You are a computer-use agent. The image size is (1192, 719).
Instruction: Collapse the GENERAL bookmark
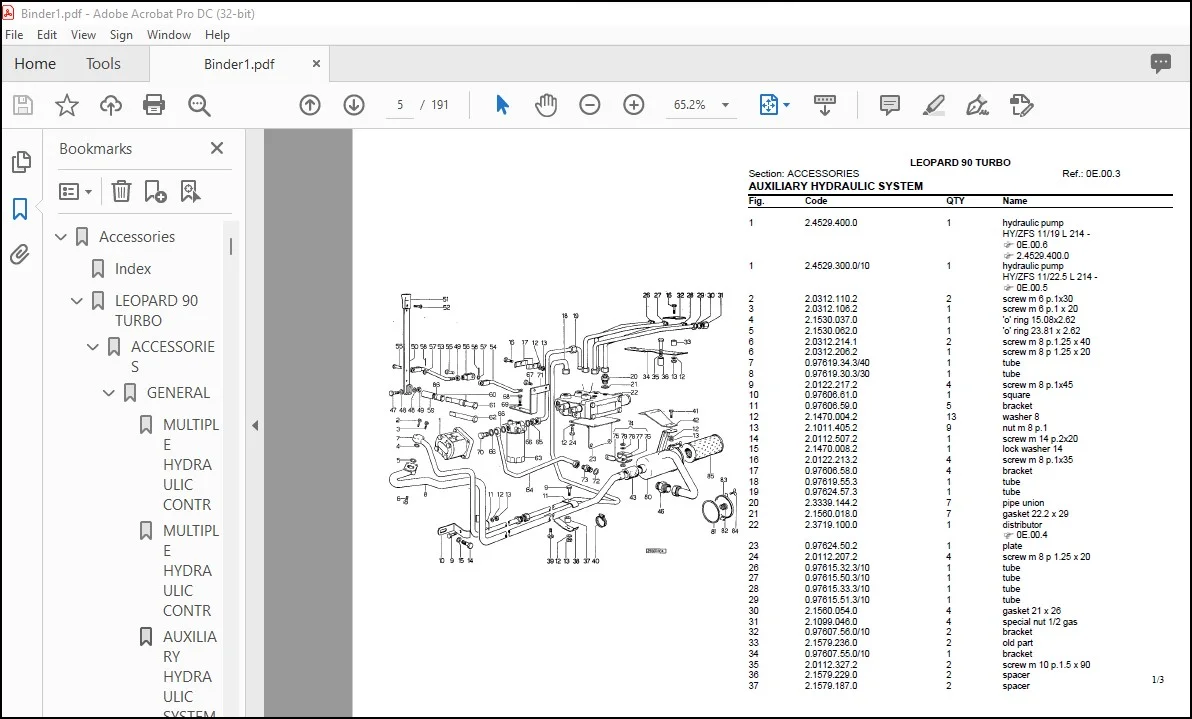(109, 393)
